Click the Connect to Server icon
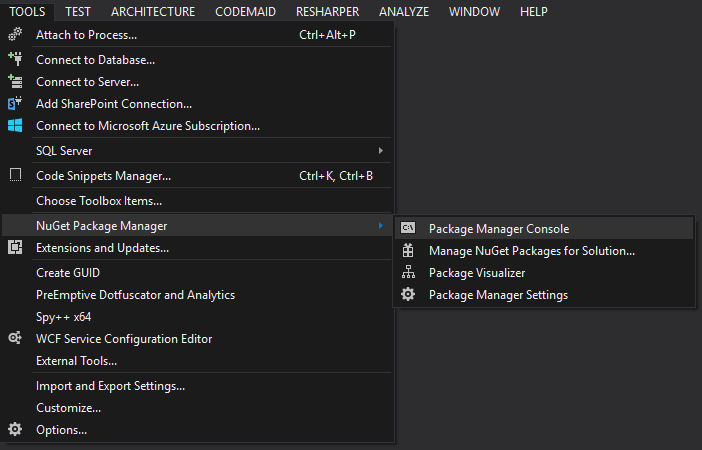The height and width of the screenshot is (450, 702). tap(15, 81)
